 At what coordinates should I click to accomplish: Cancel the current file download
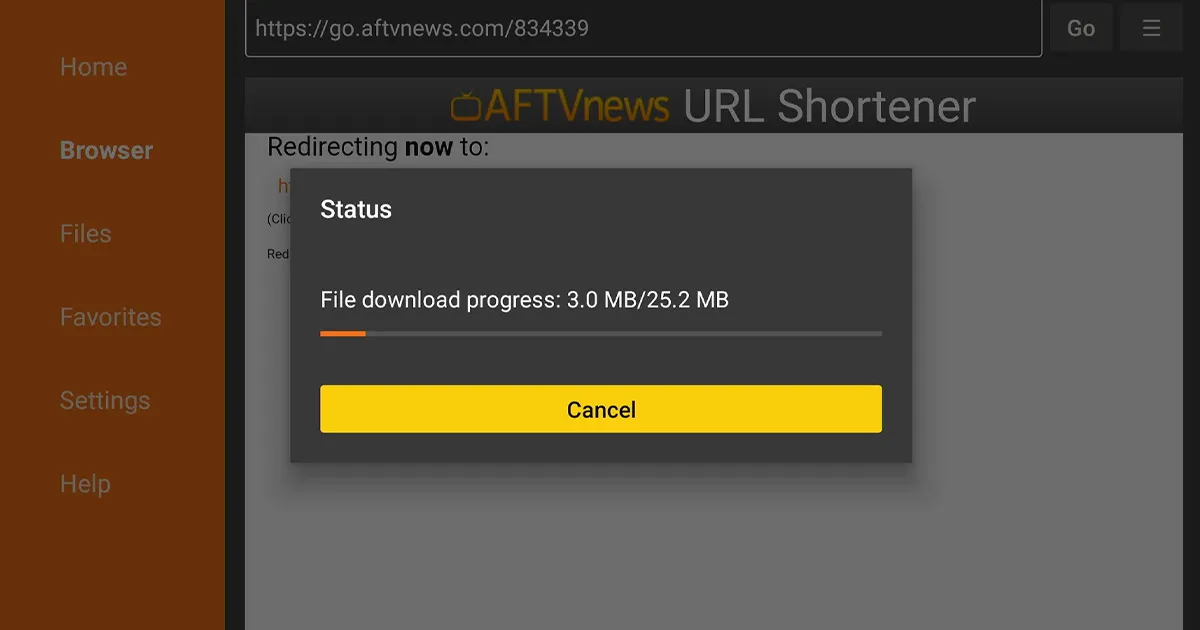[600, 409]
